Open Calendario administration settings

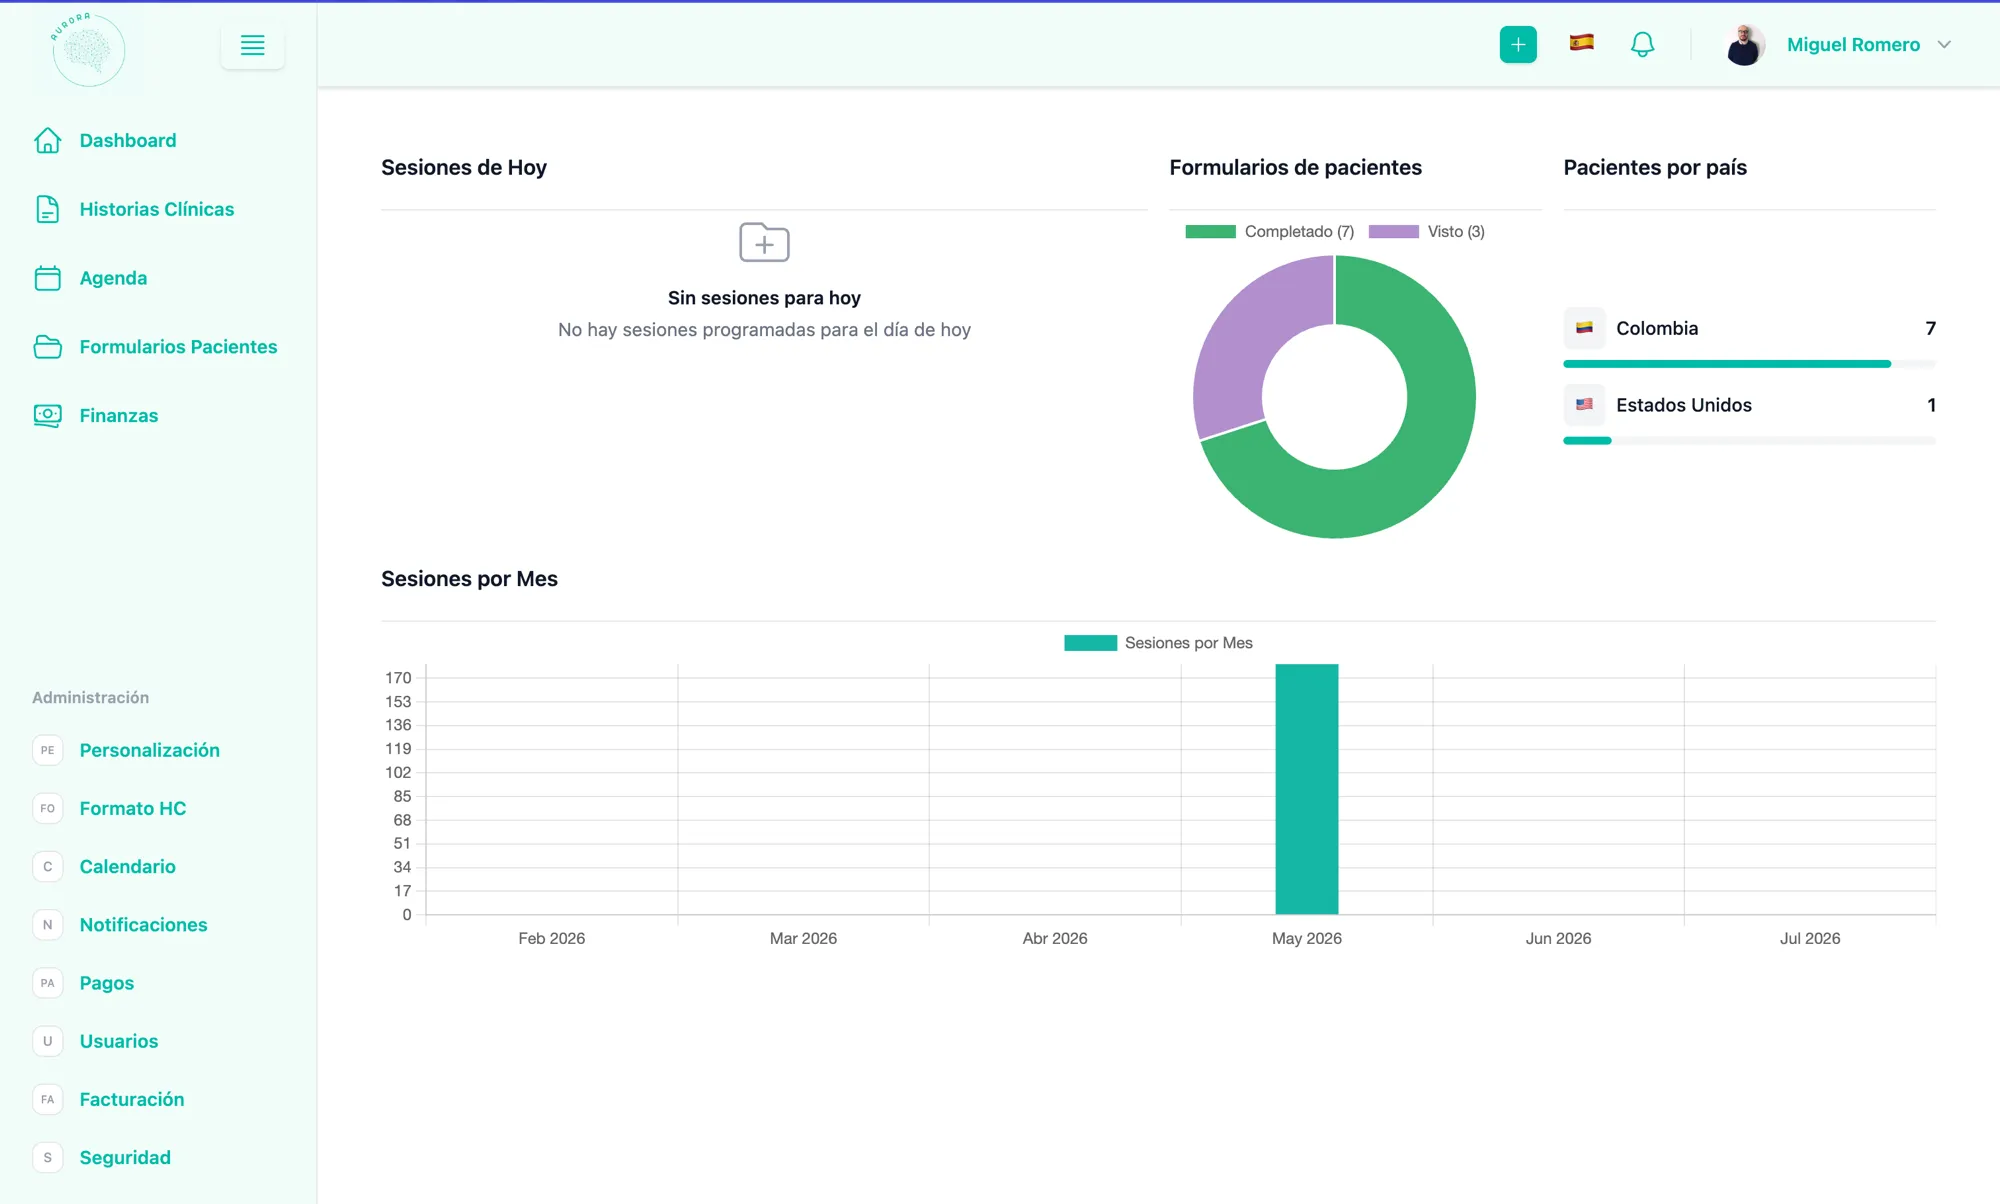[128, 866]
